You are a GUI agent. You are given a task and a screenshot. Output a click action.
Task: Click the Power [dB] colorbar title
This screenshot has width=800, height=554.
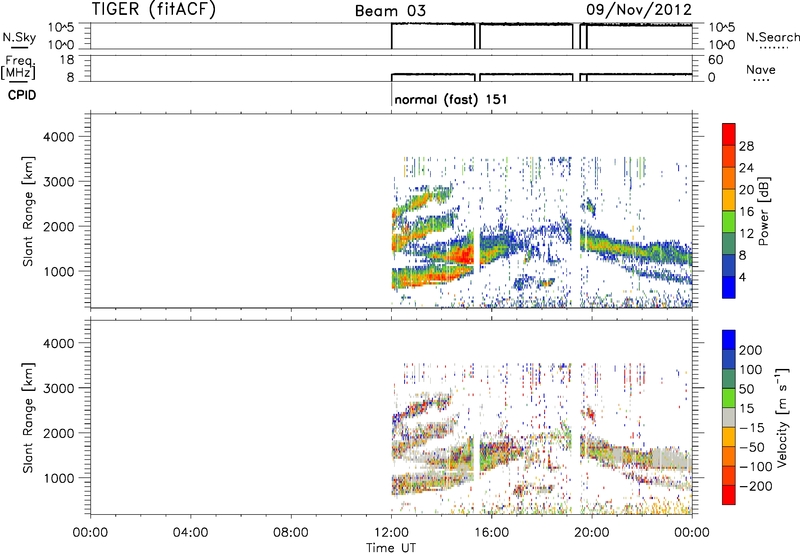tap(764, 211)
